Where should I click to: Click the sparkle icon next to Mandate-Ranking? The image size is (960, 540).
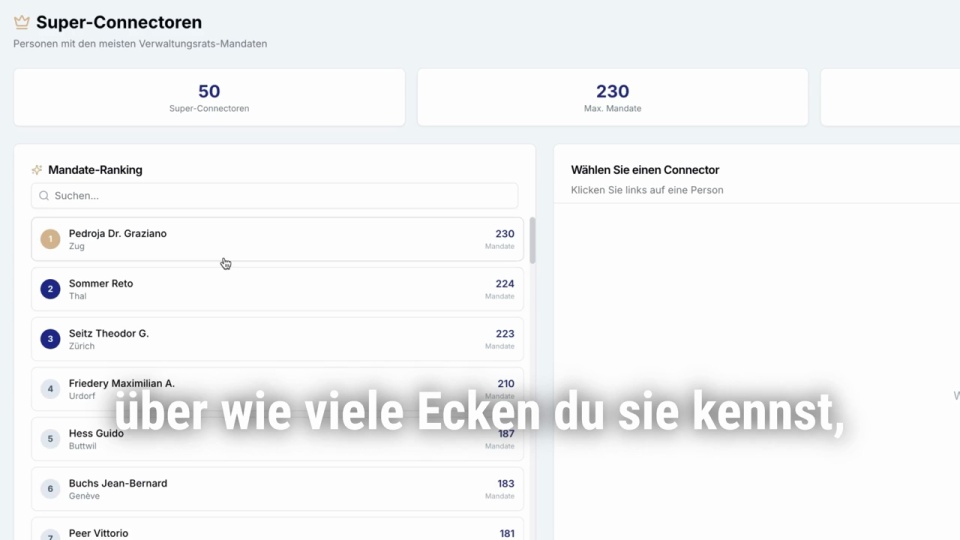coord(37,170)
